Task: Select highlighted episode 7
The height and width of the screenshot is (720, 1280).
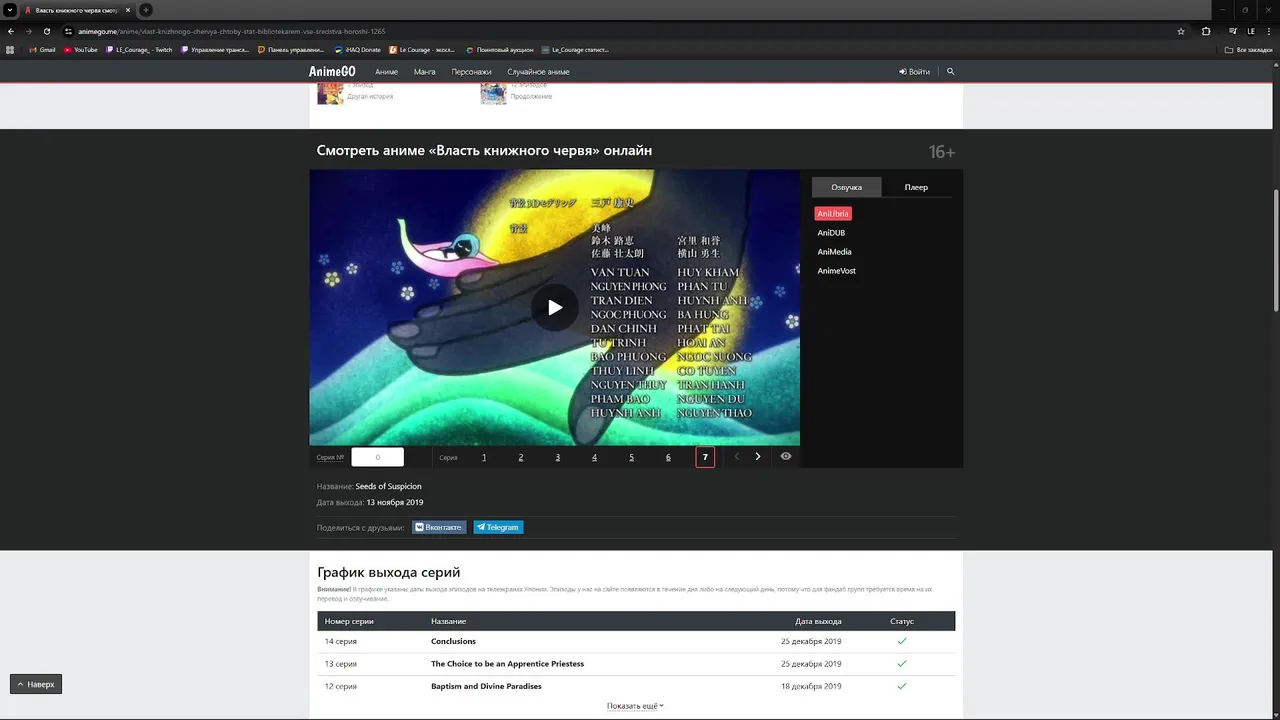Action: coord(705,457)
